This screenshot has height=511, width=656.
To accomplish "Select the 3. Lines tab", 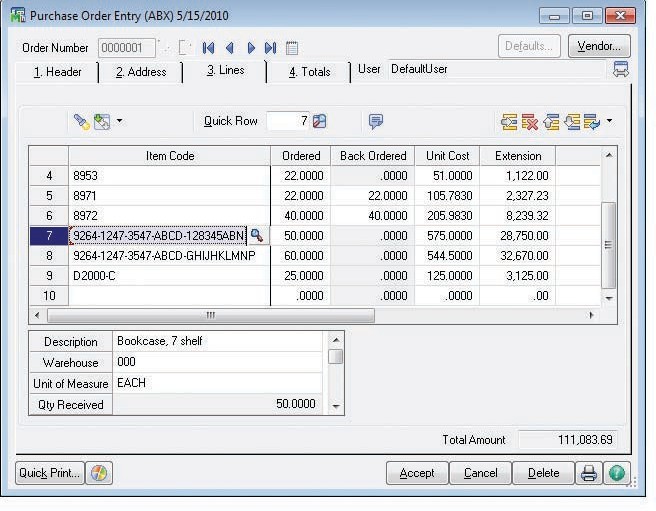I will coord(225,70).
